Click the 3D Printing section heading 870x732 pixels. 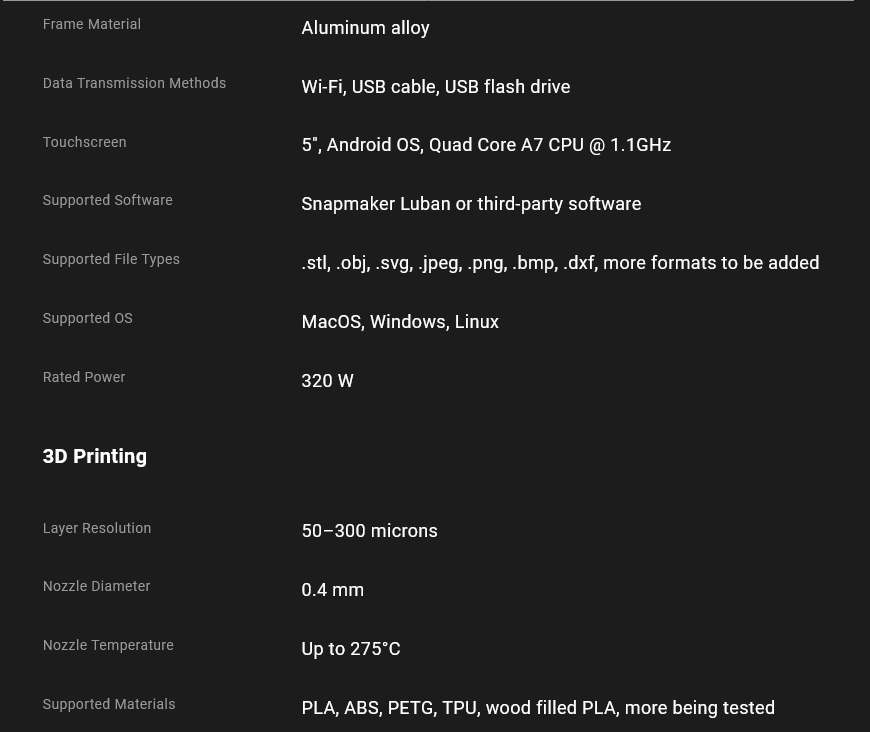pos(95,456)
